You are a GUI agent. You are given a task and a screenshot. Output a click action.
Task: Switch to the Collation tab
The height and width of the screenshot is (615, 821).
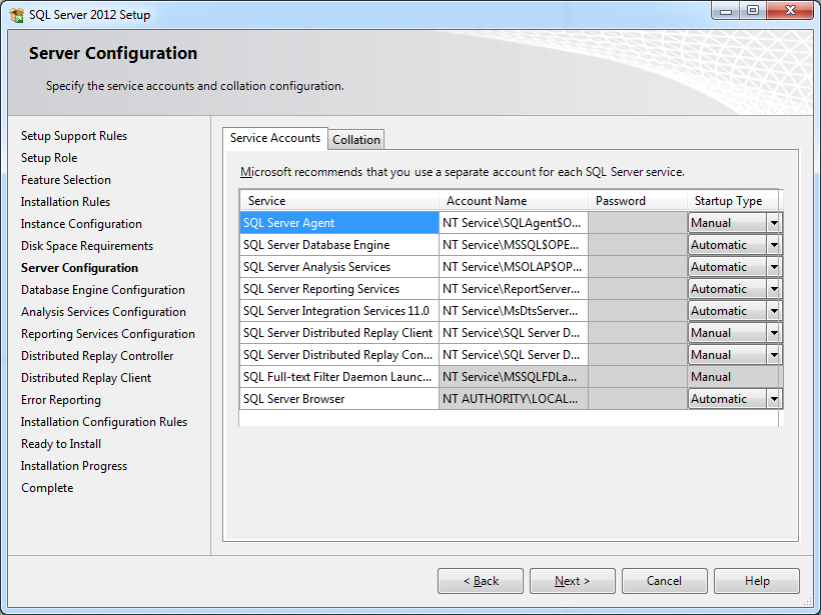[x=356, y=140]
